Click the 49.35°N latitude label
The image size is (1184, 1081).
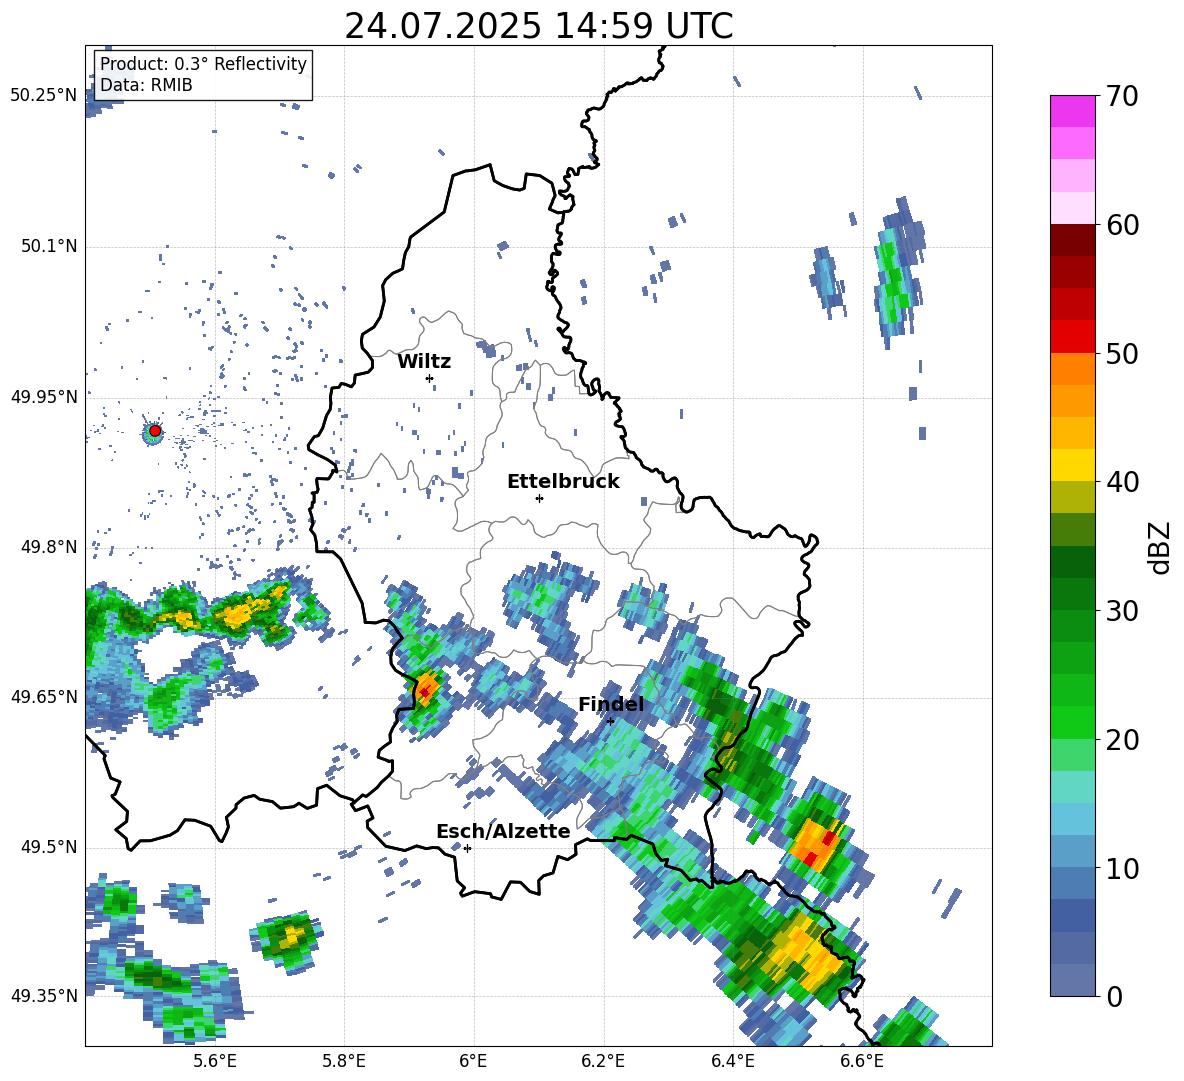[44, 996]
